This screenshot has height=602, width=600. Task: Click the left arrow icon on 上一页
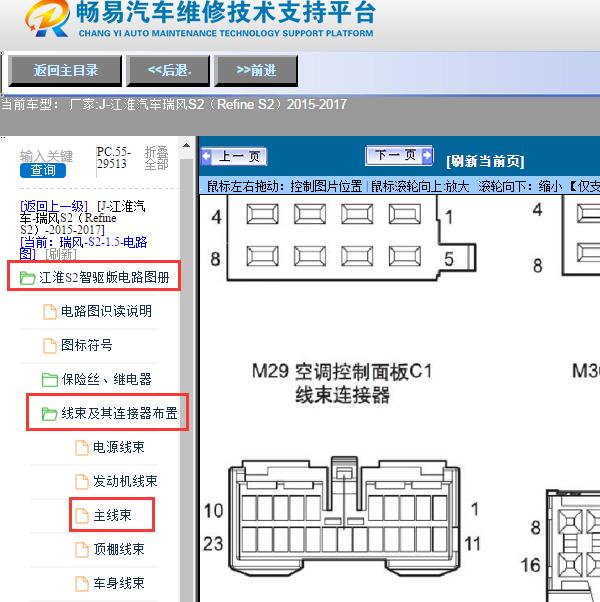(x=207, y=157)
